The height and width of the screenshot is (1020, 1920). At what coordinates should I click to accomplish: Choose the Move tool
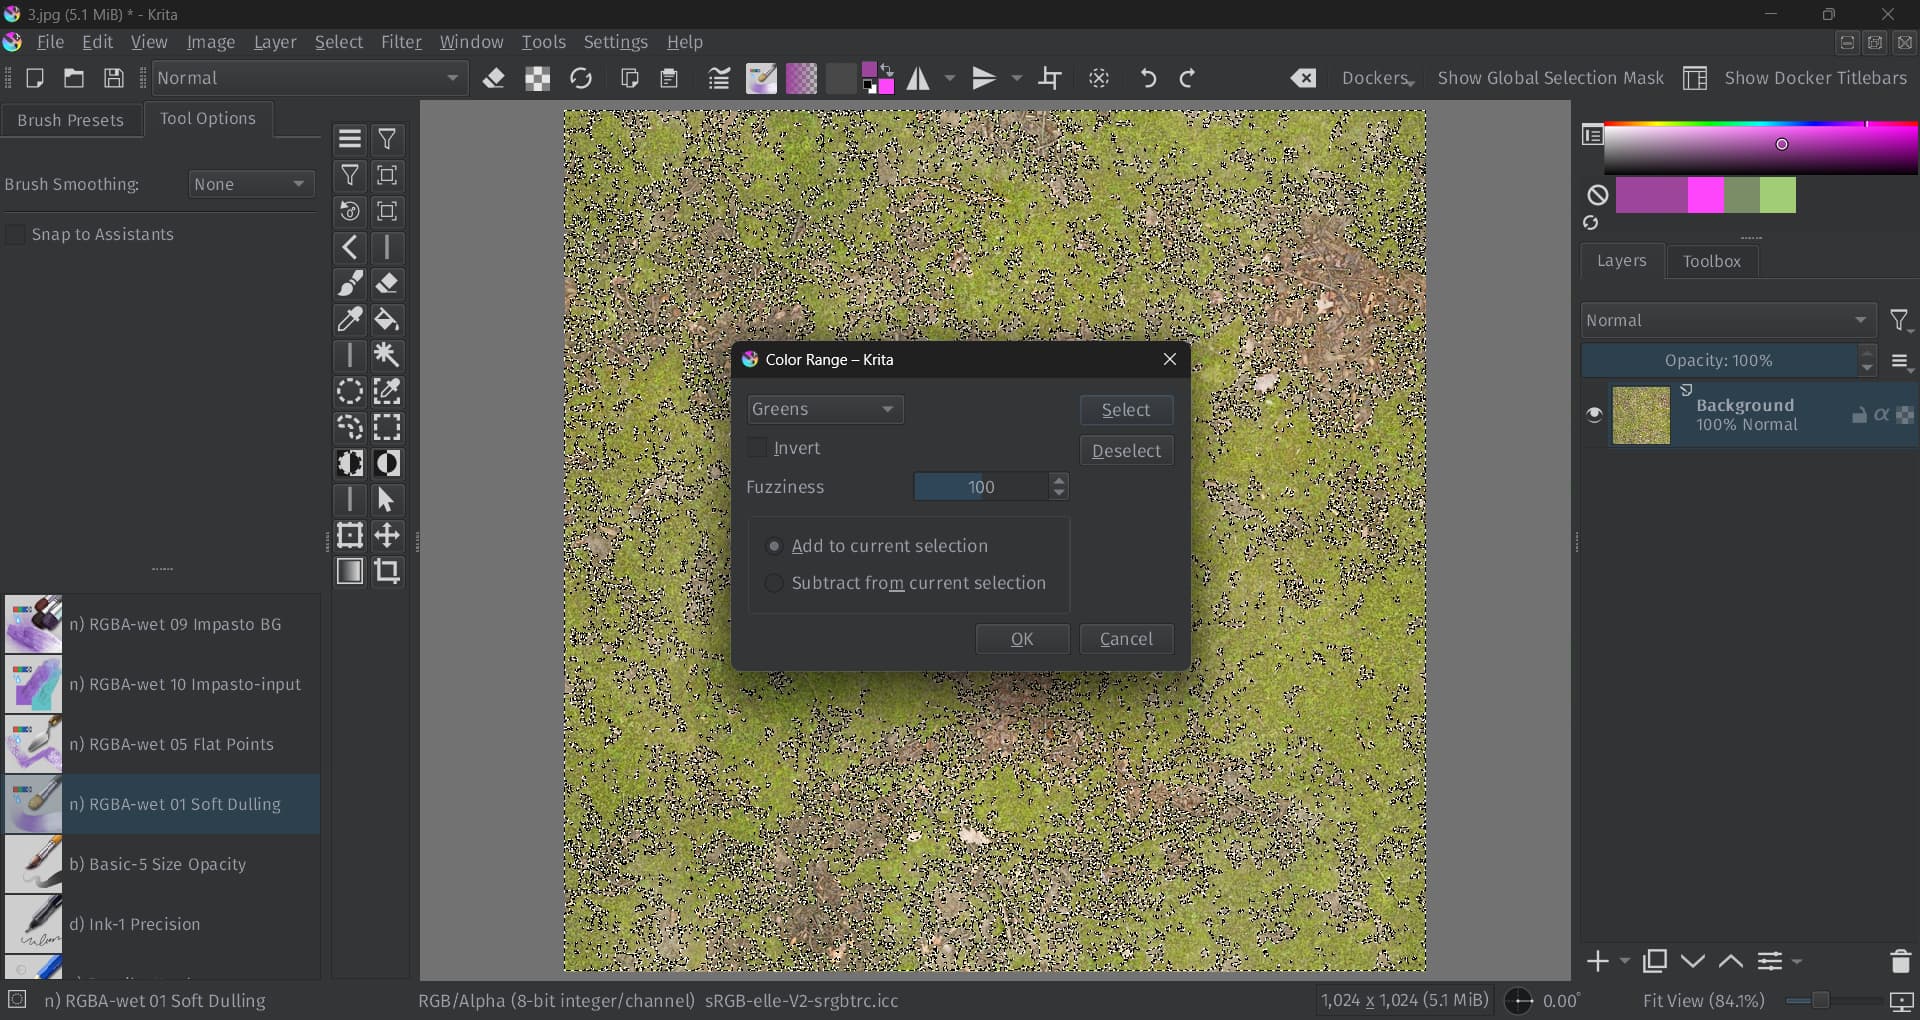[x=387, y=535]
